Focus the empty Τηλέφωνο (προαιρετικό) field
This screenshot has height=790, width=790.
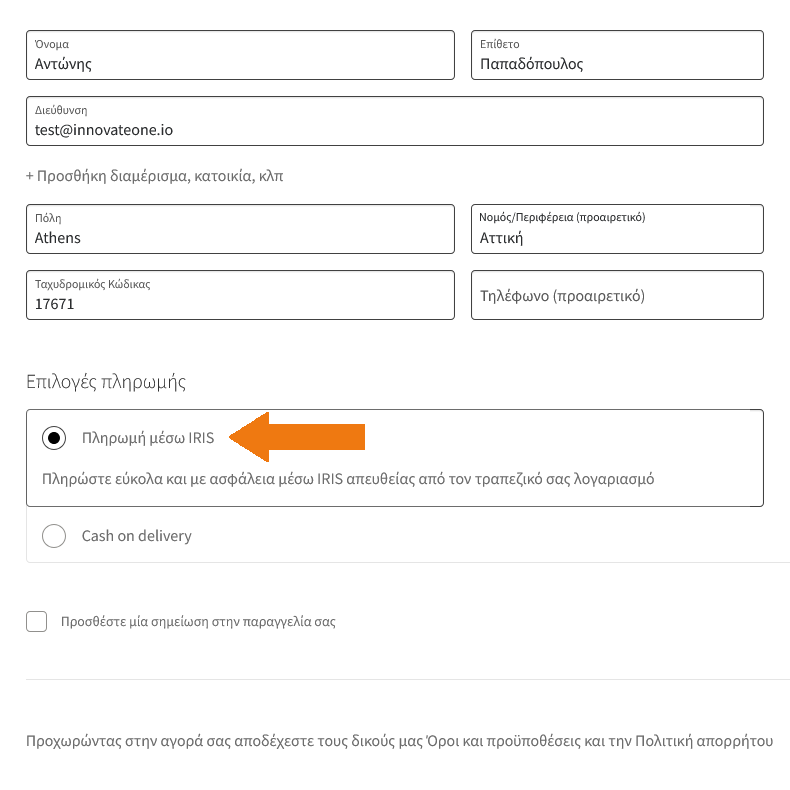[x=617, y=296]
